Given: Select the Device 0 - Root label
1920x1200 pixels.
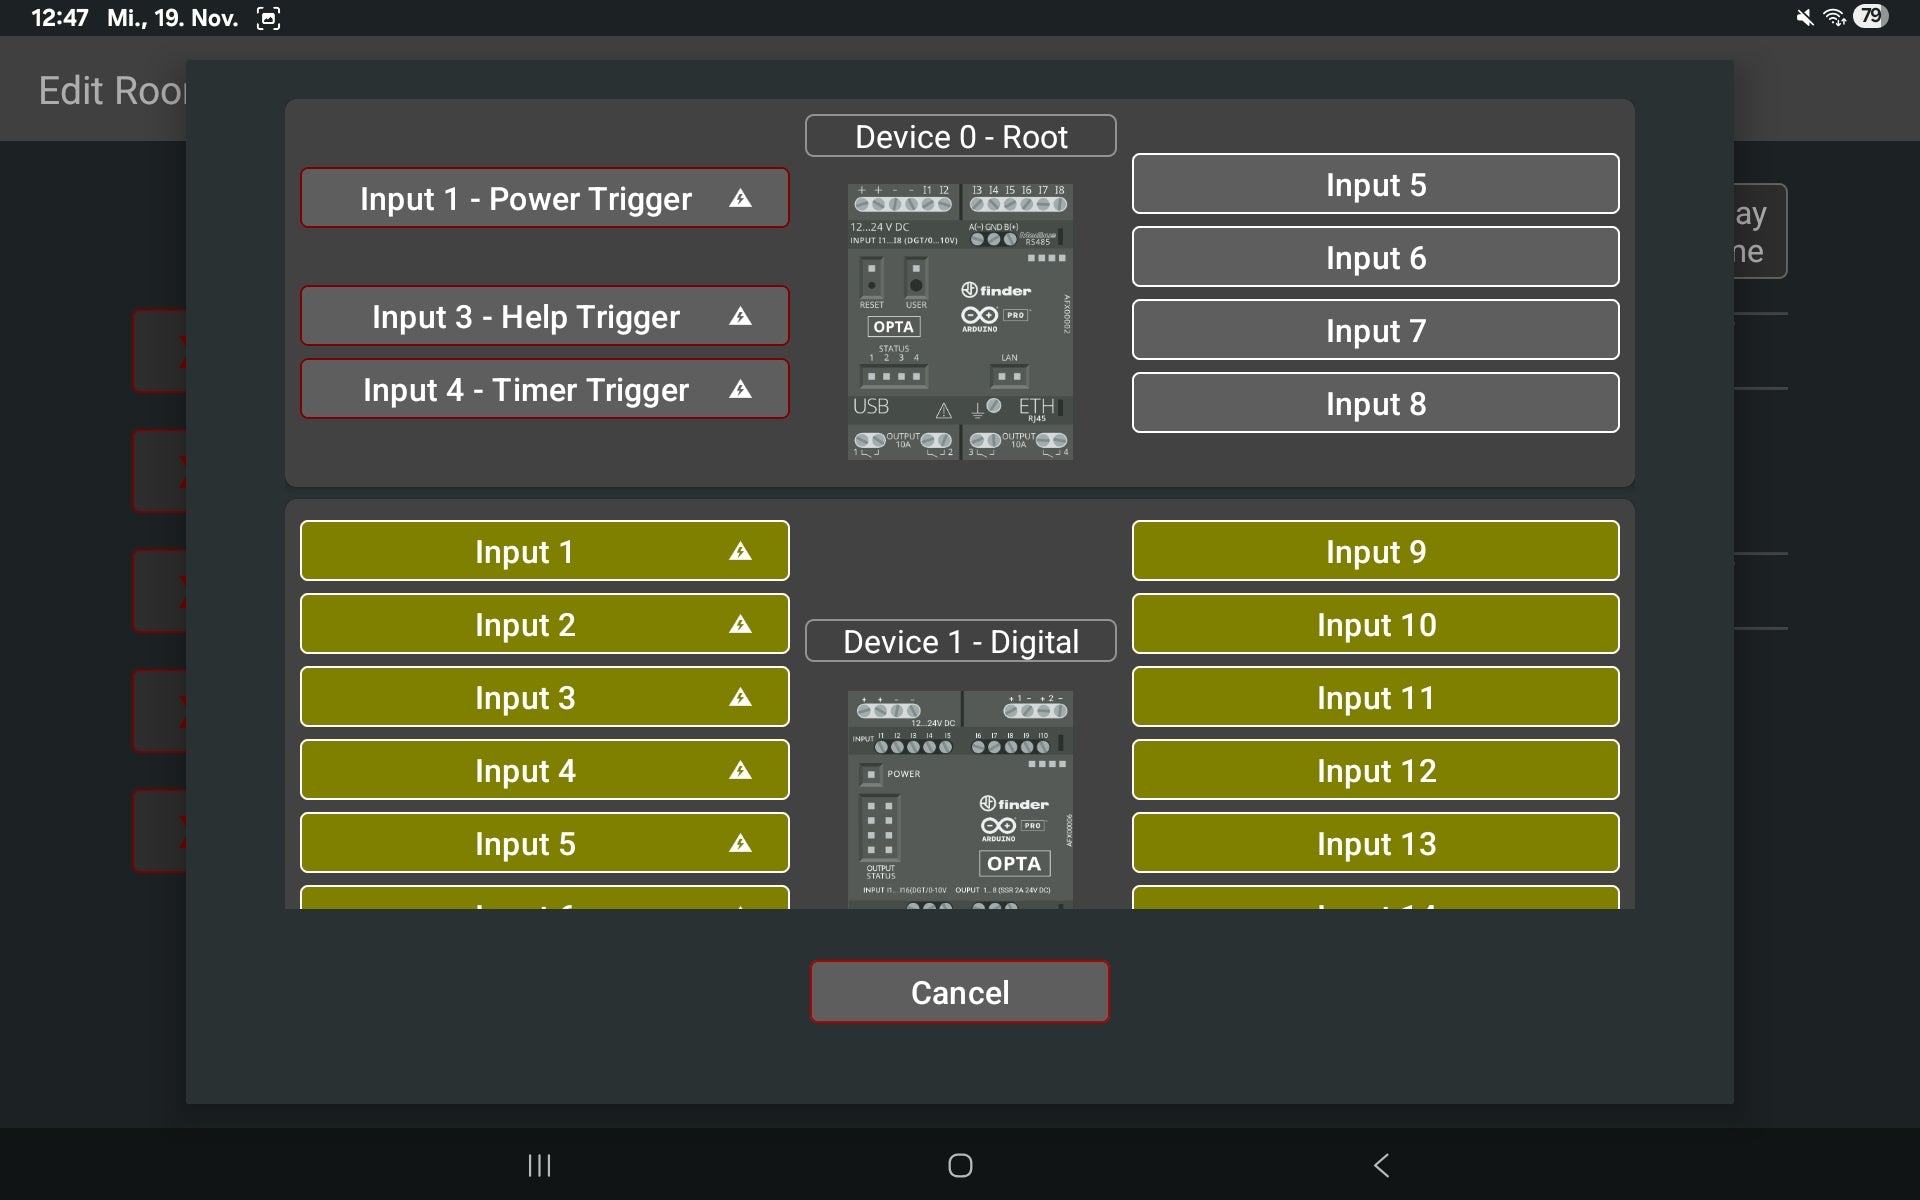Looking at the screenshot, I should [x=960, y=136].
